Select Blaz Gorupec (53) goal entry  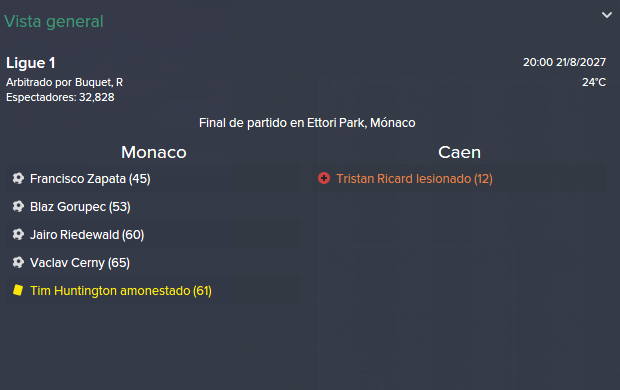point(80,207)
